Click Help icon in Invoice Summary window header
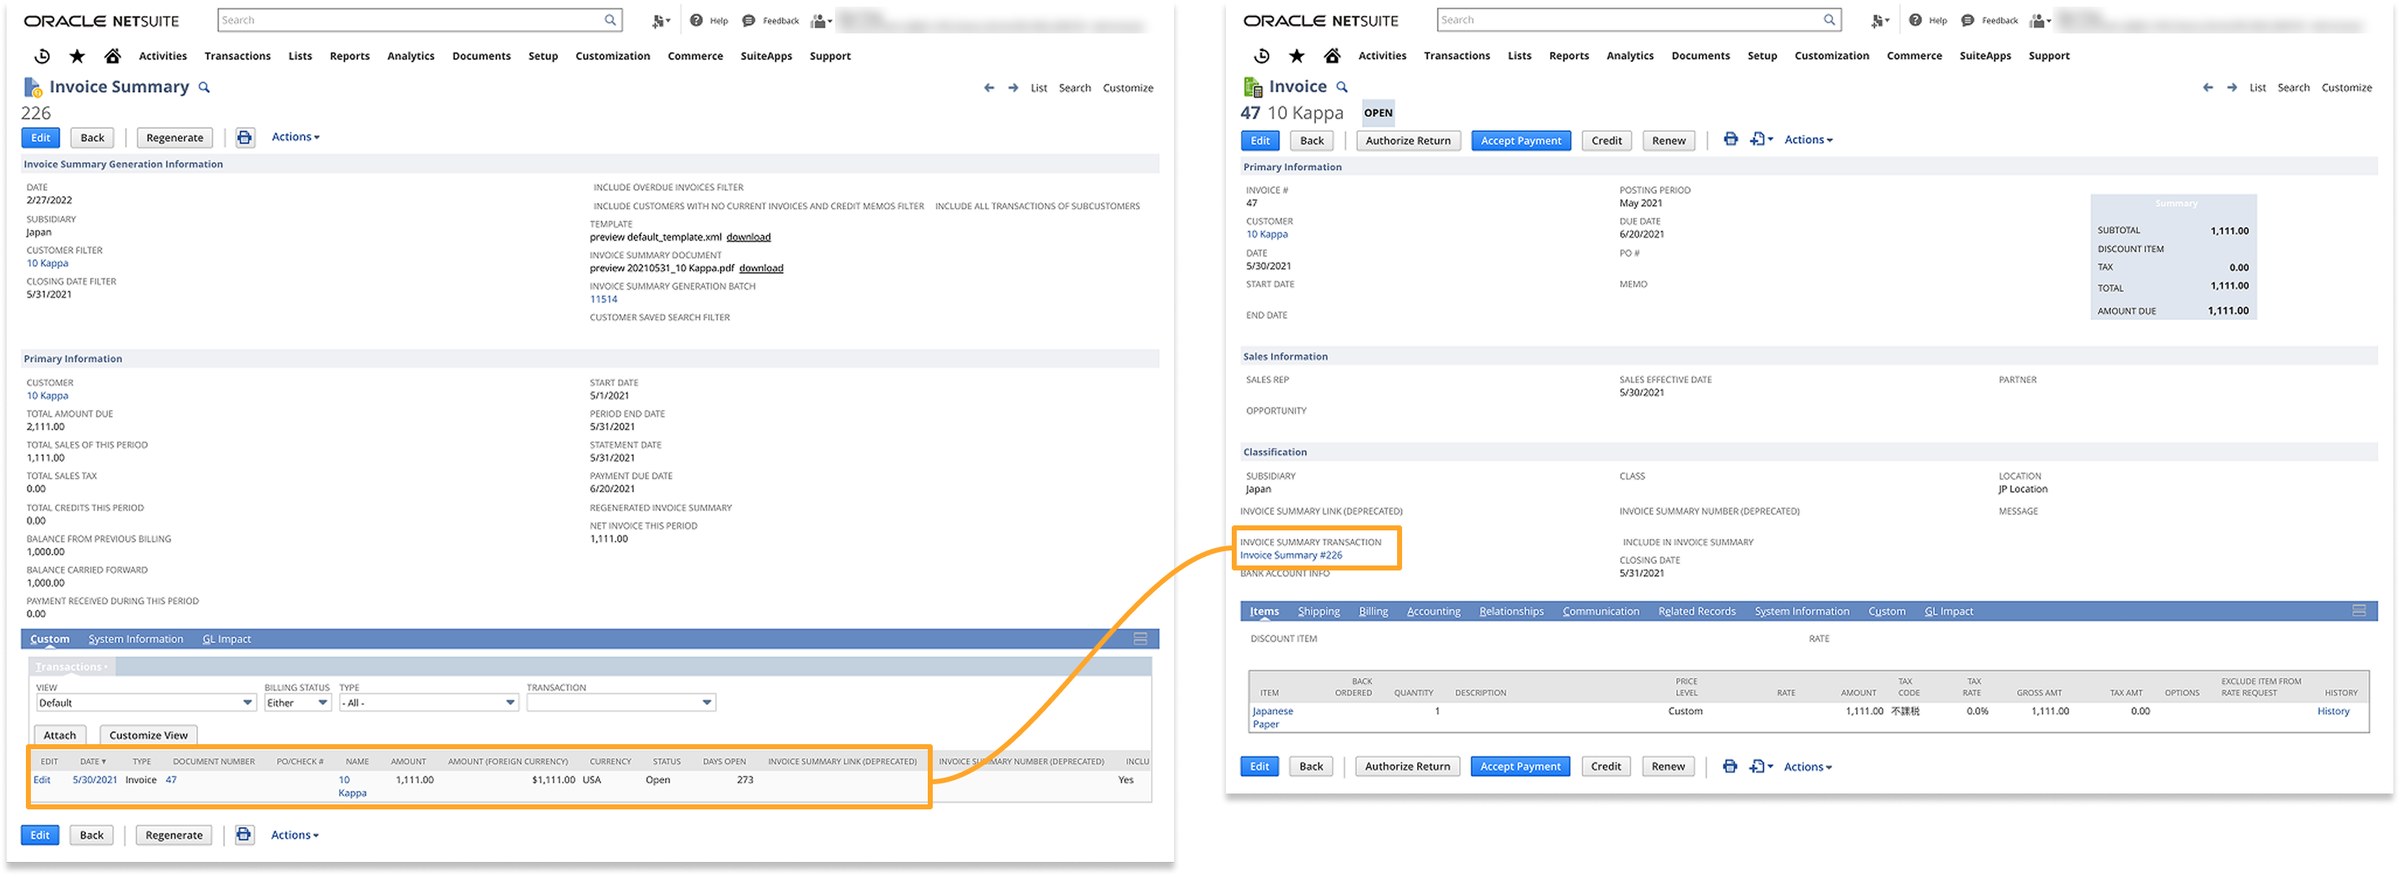 [696, 20]
